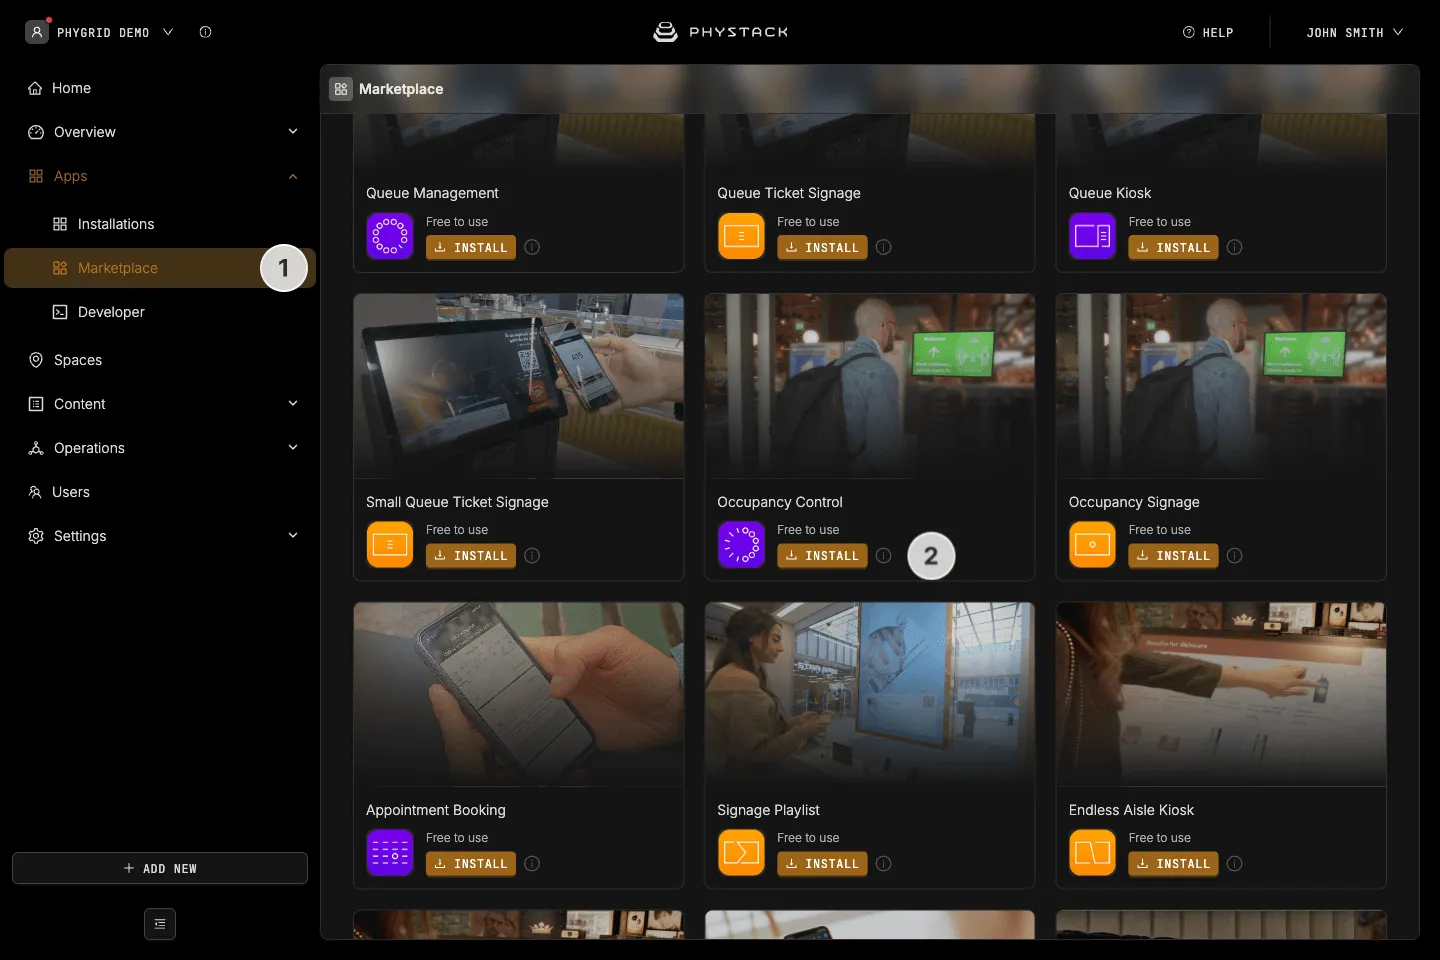Click the Occupancy Signage app icon
Screen dimensions: 1440x960
tap(1092, 545)
